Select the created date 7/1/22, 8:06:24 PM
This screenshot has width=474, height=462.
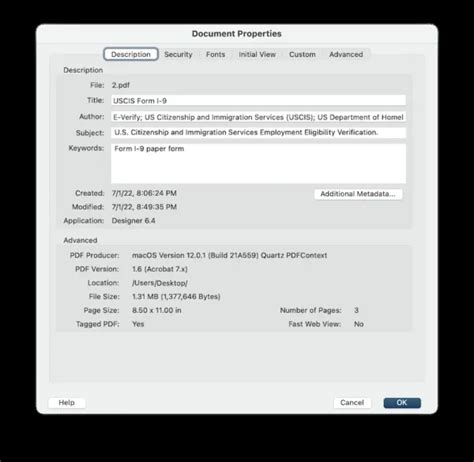click(144, 193)
